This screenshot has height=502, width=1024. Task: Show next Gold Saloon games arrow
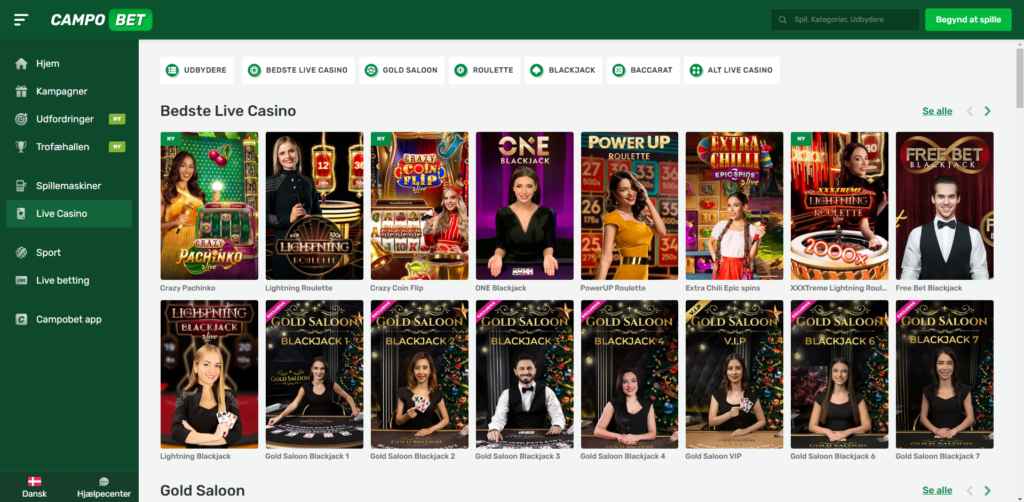pyautogui.click(x=987, y=490)
